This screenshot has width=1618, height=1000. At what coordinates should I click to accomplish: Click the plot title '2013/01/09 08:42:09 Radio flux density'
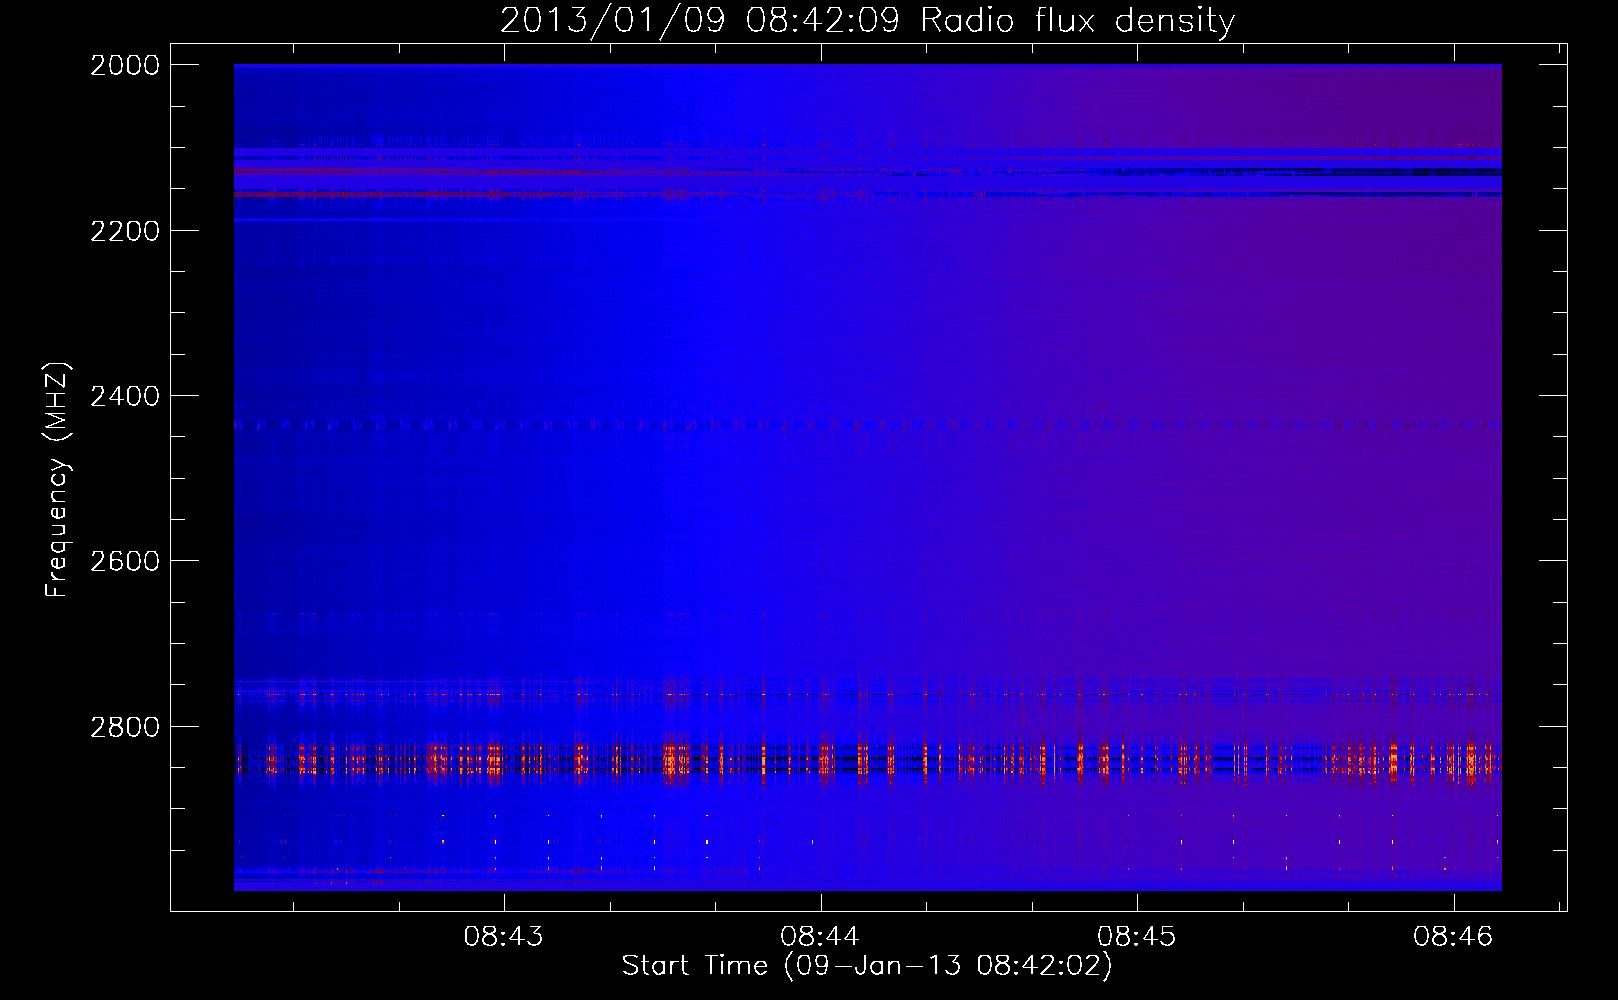(867, 20)
